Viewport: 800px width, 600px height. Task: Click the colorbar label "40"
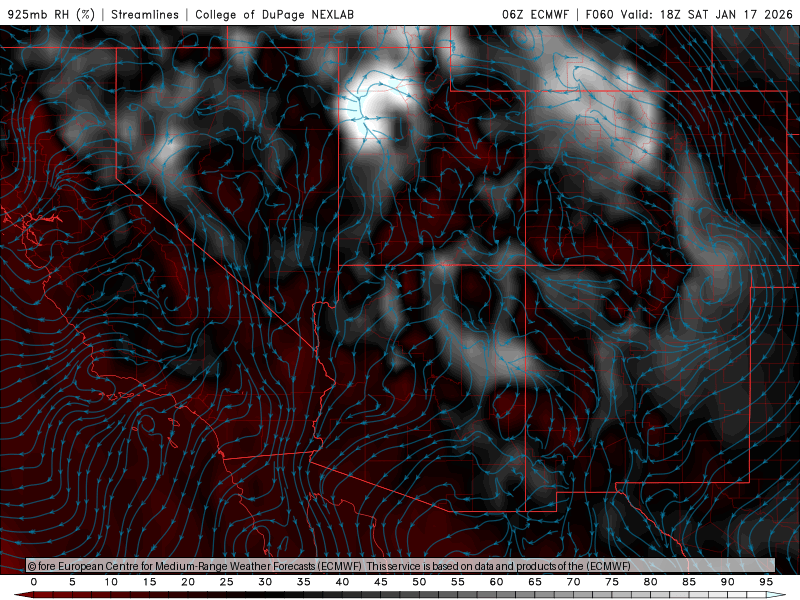(342, 582)
